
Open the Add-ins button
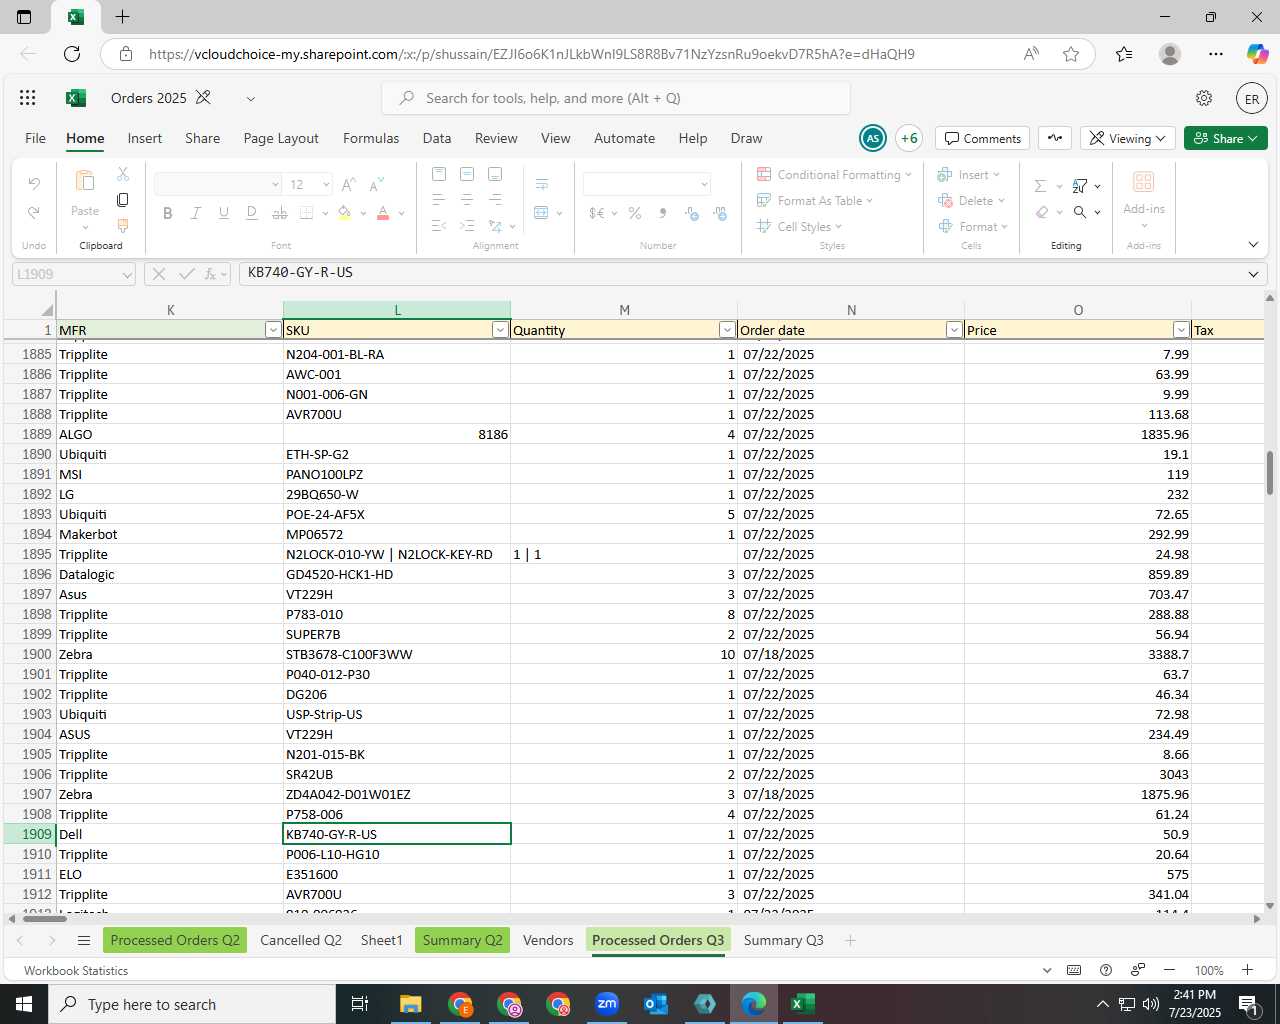pos(1144,197)
